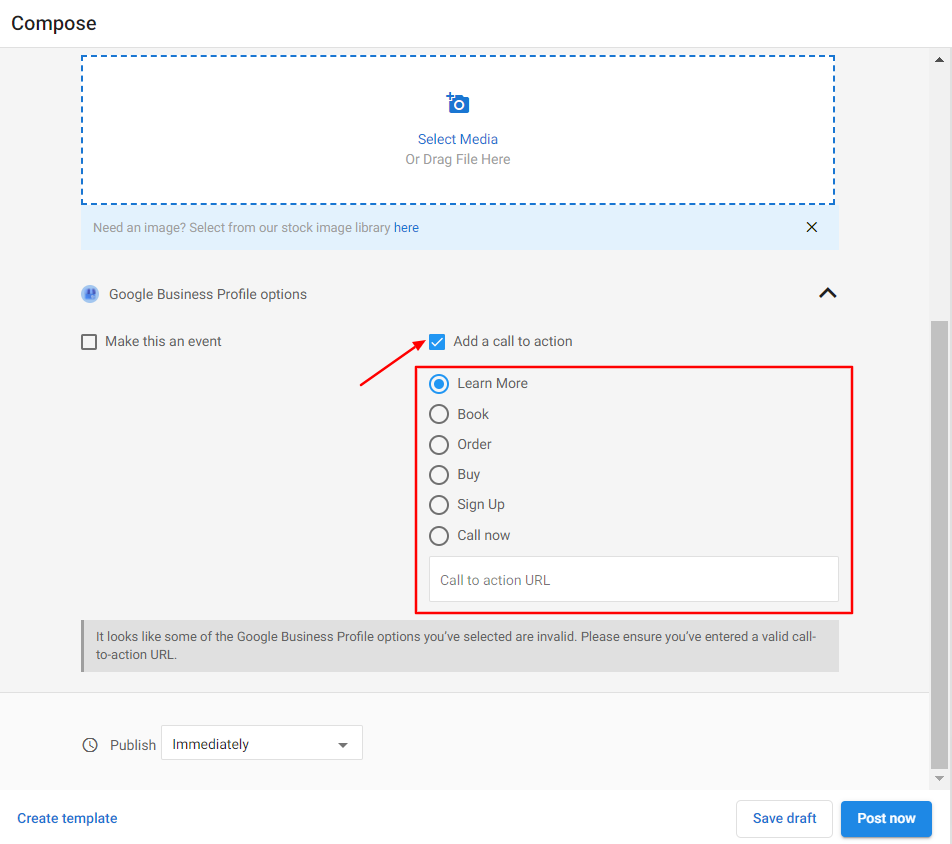Screen dimensions: 952x844
Task: Click the Select Media link
Action: pyautogui.click(x=458, y=139)
